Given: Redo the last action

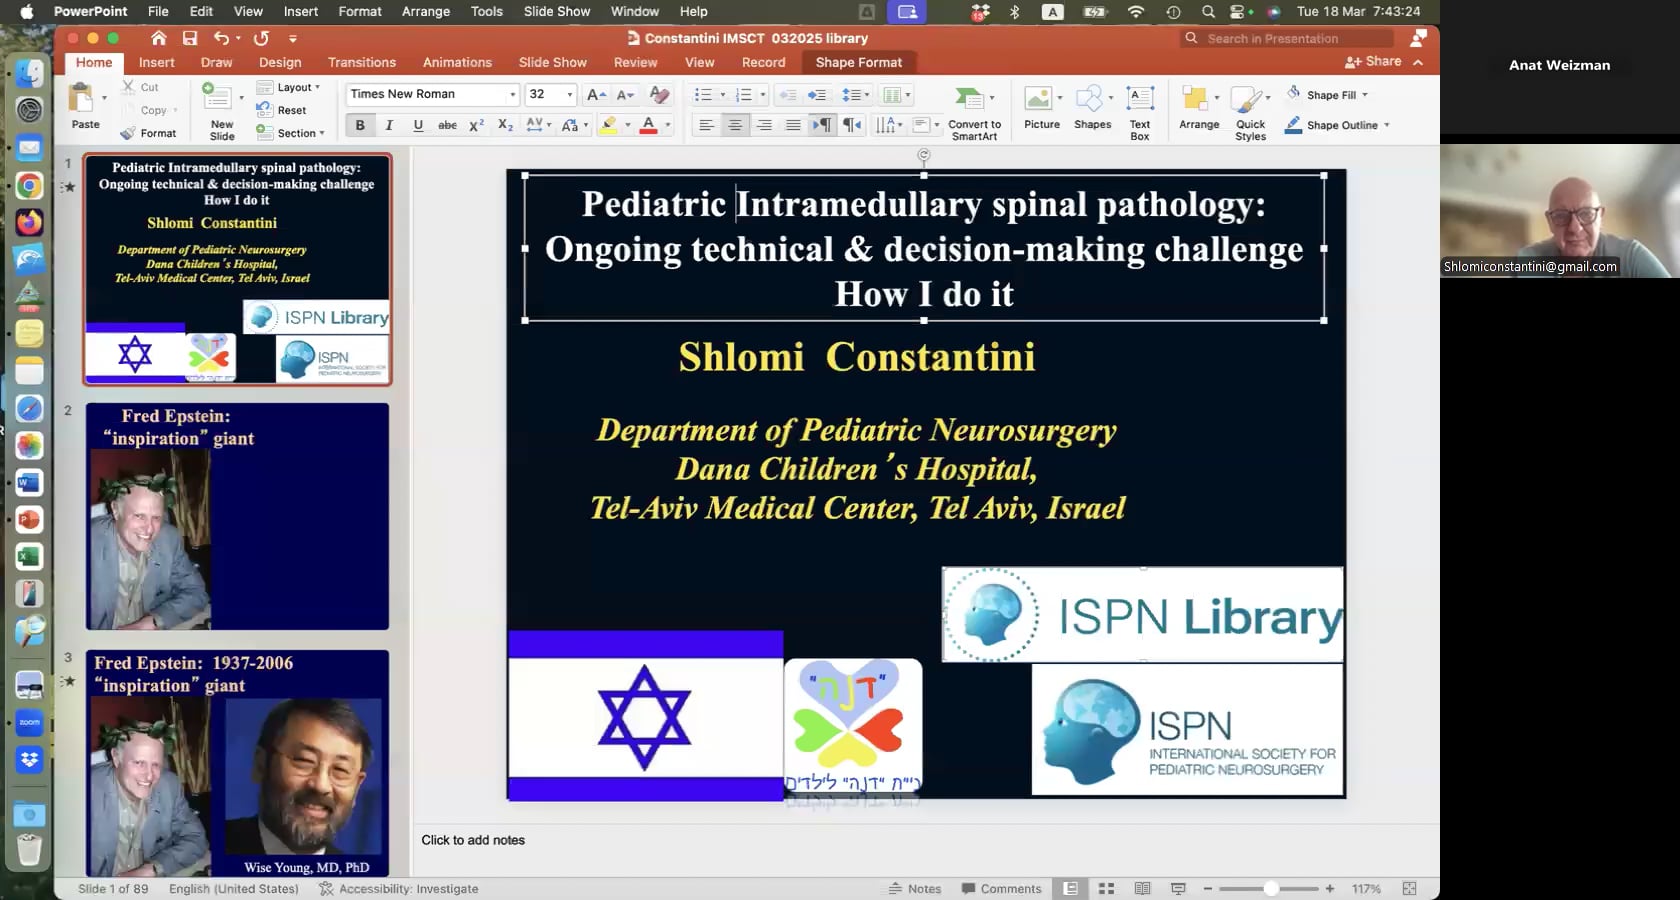Looking at the screenshot, I should (x=261, y=38).
